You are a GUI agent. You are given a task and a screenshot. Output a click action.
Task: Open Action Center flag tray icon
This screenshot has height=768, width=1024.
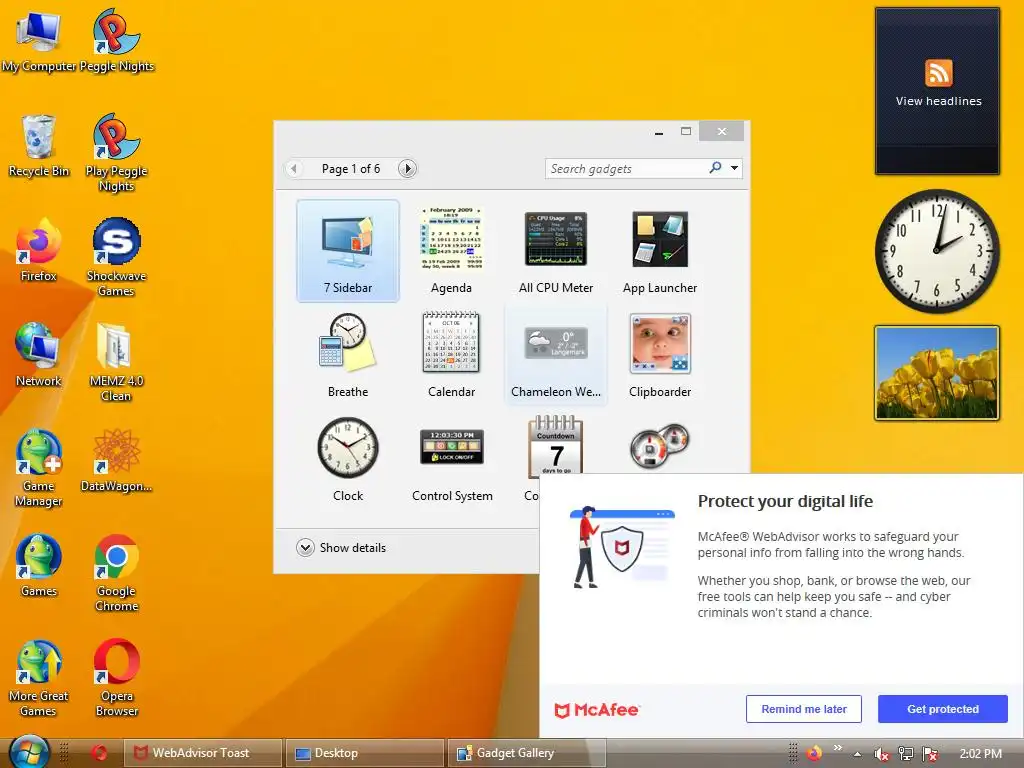(x=930, y=754)
